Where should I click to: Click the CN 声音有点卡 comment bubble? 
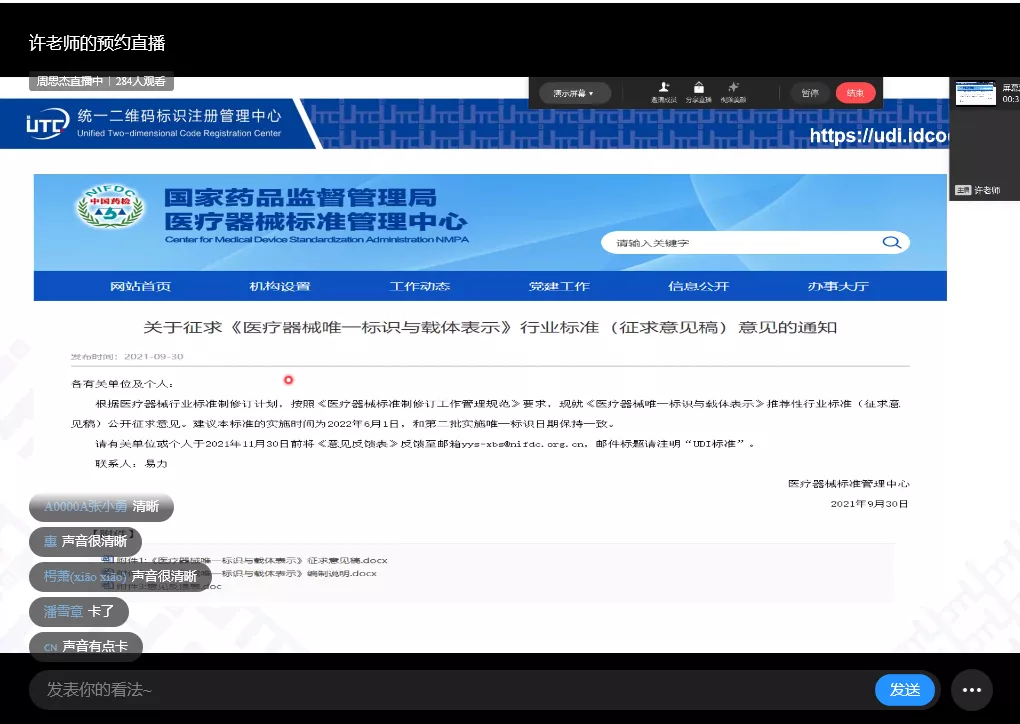pyautogui.click(x=86, y=646)
